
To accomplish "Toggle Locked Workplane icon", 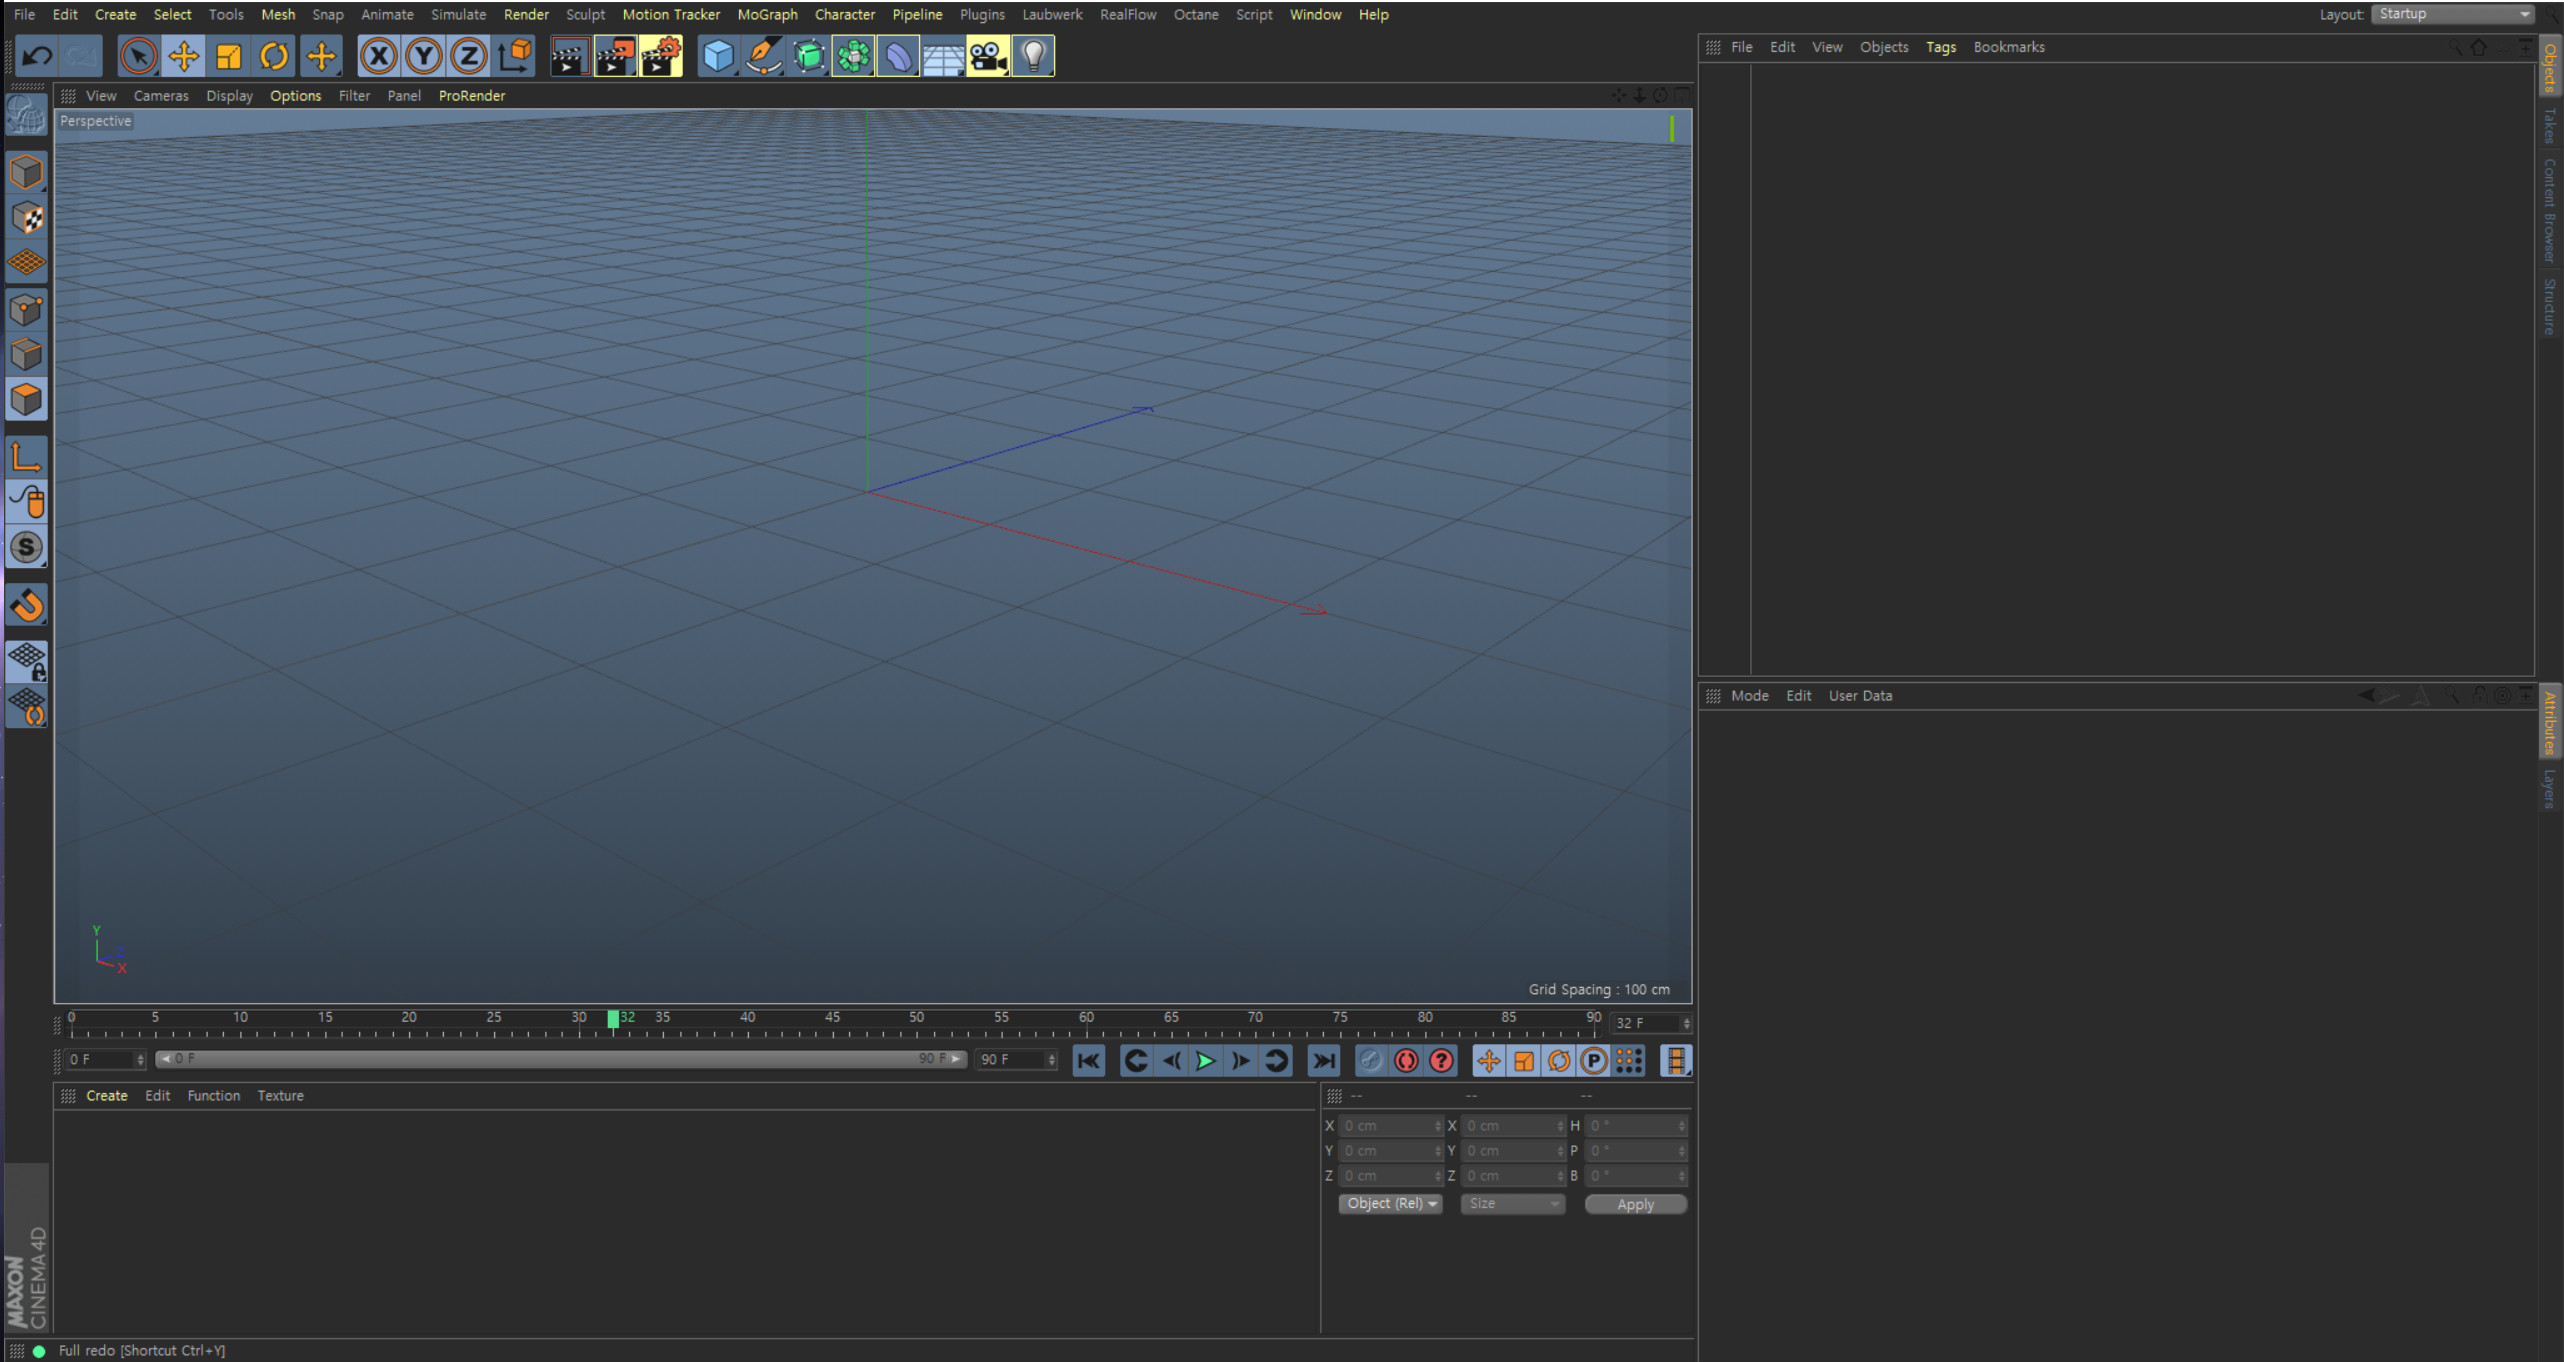I will coord(26,661).
